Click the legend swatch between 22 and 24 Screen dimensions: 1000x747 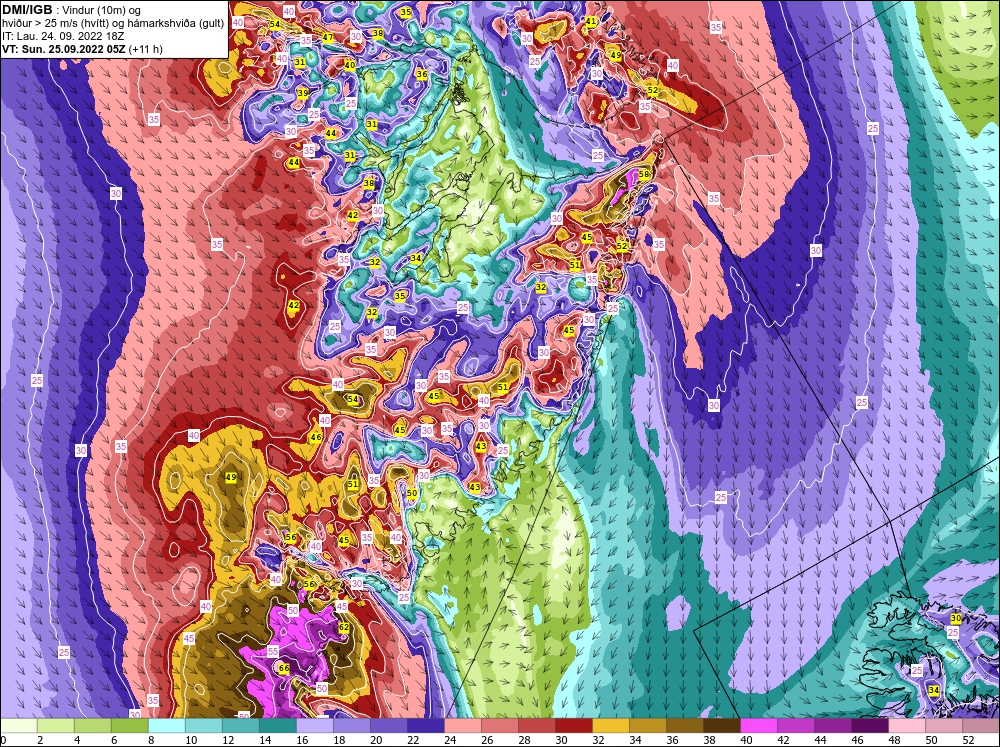[425, 726]
